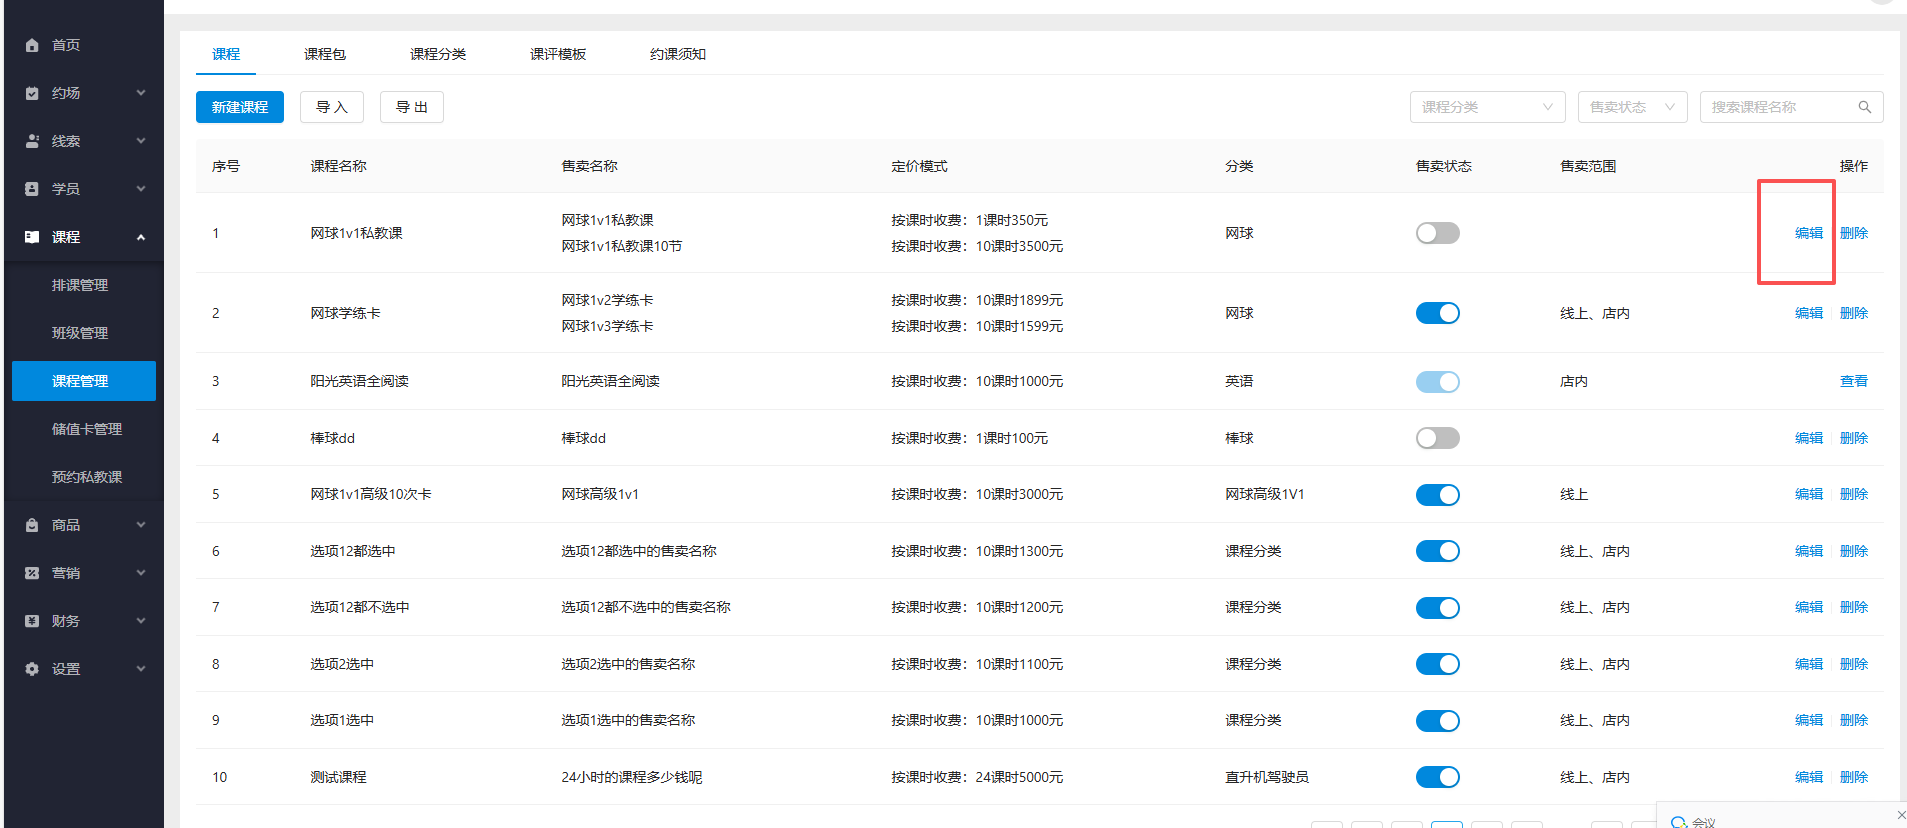Screen dimensions: 1907x828
Task: Click the 导入 button
Action: pyautogui.click(x=332, y=107)
